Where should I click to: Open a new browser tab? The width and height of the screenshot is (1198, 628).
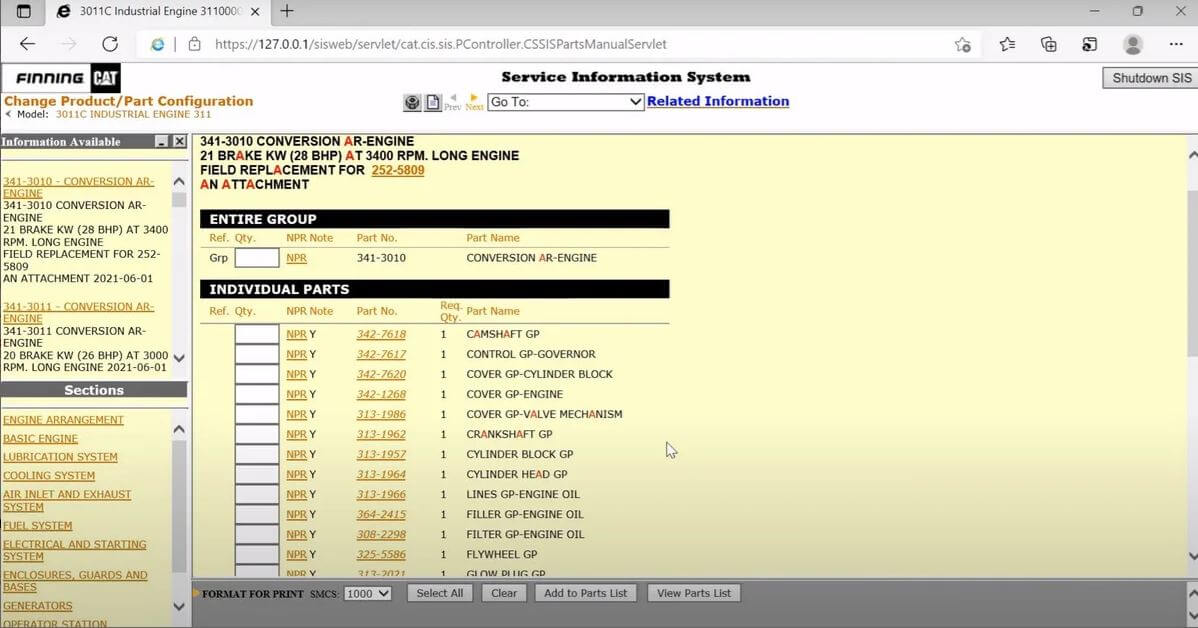click(287, 11)
